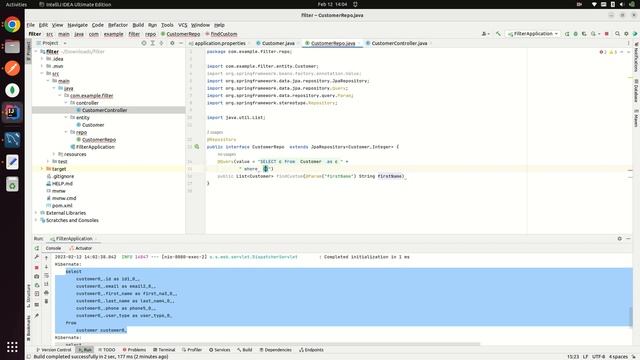This screenshot has height=360, width=640.
Task: Click the Collapse All icon in Project panel
Action: click(162, 43)
